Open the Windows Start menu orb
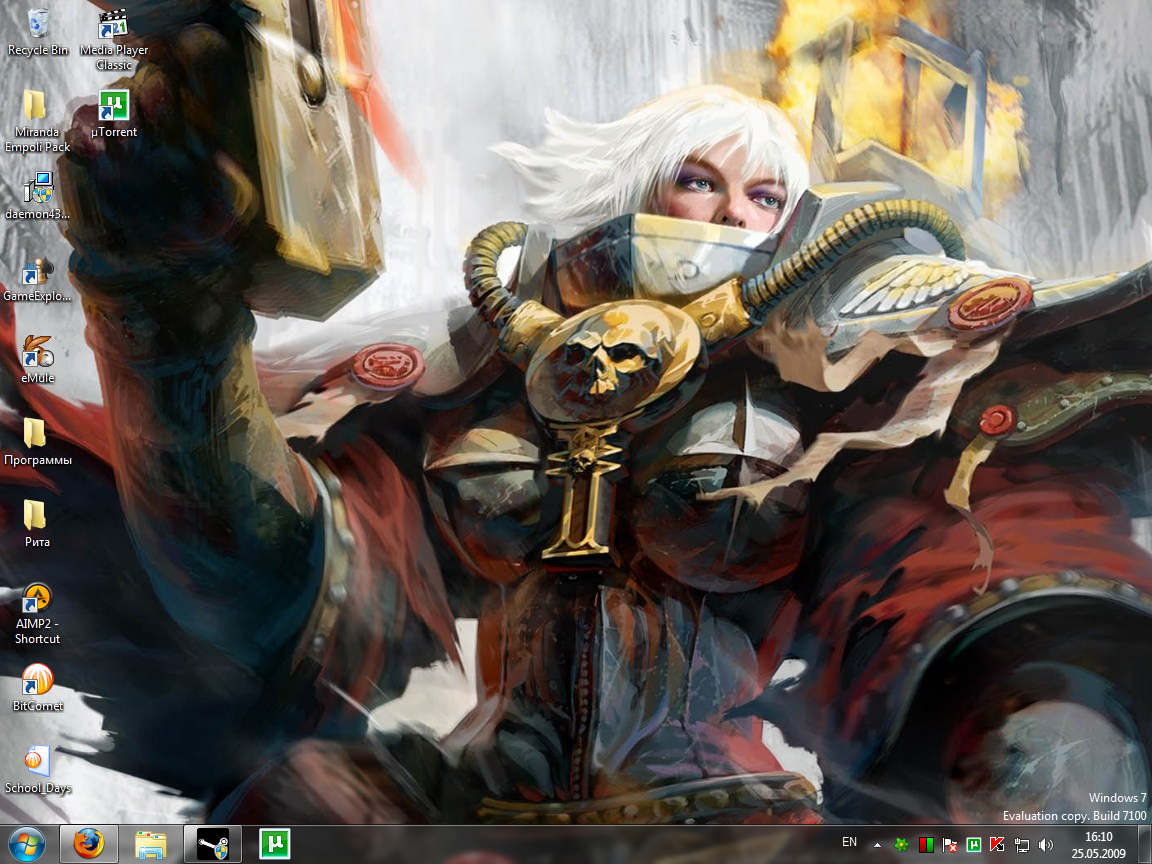The height and width of the screenshot is (864, 1152). (x=26, y=844)
